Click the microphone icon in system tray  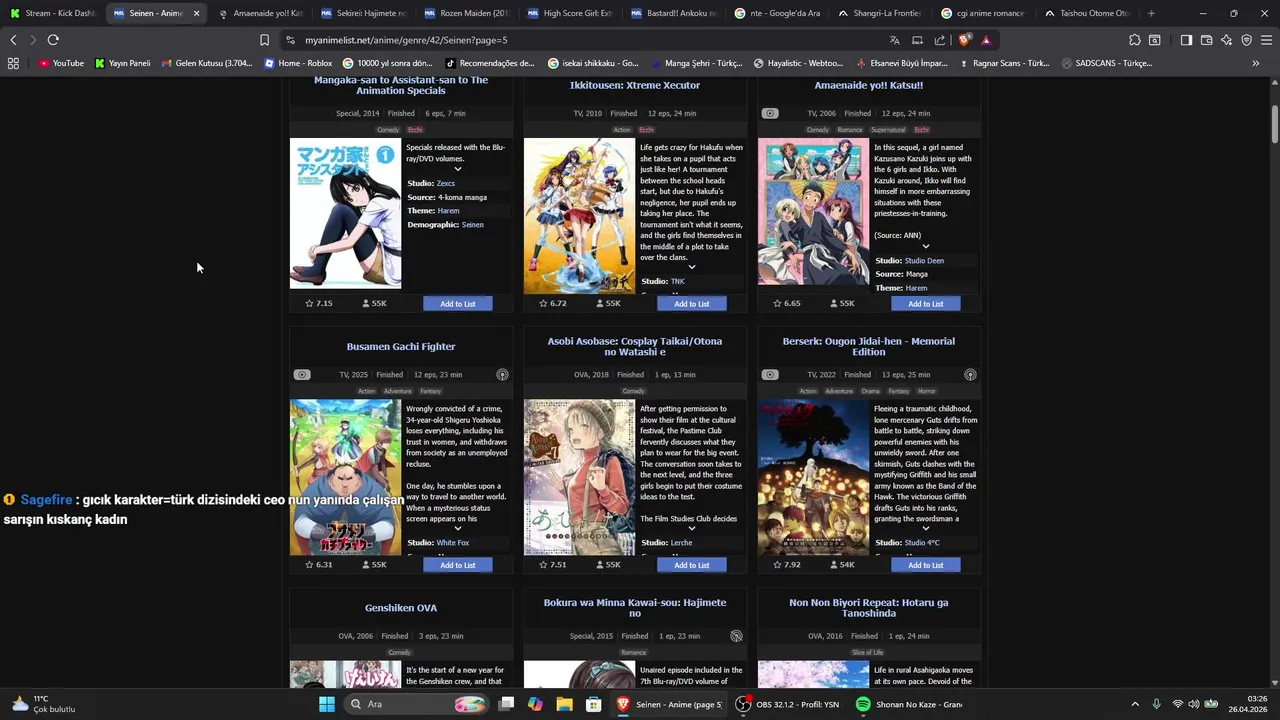pyautogui.click(x=1156, y=704)
